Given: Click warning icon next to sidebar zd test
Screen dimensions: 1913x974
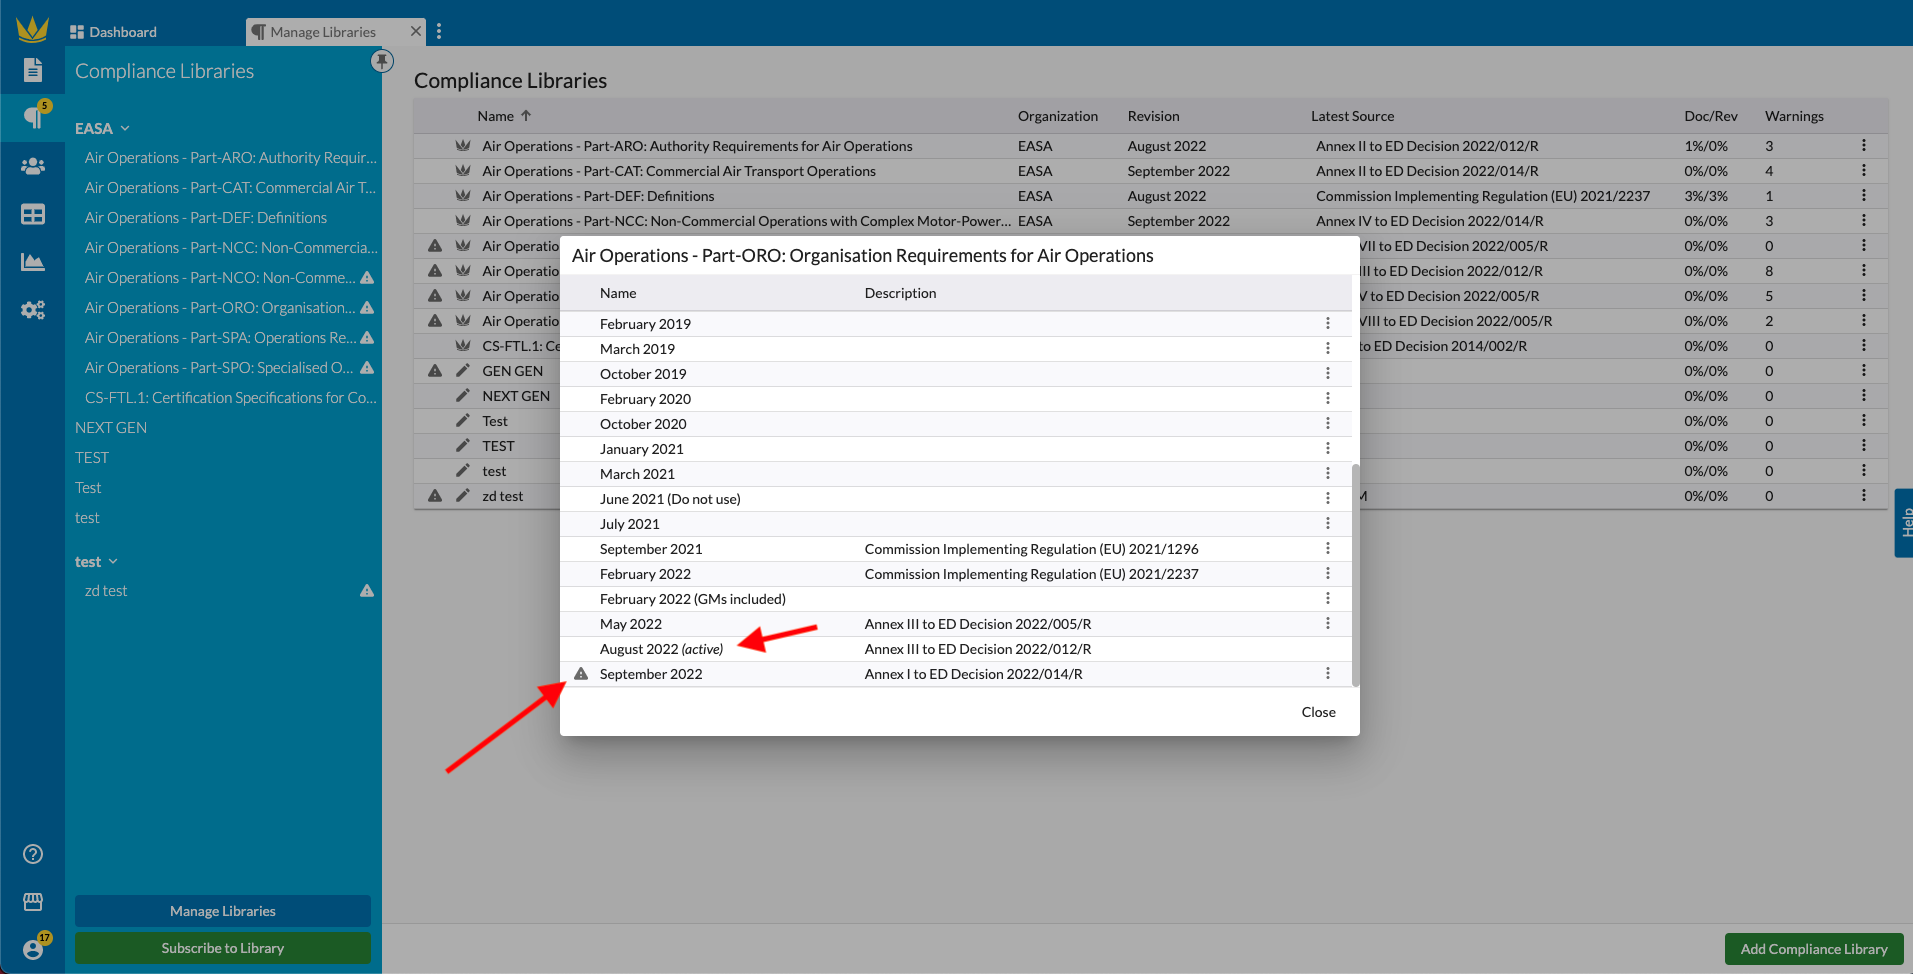Looking at the screenshot, I should click(367, 590).
